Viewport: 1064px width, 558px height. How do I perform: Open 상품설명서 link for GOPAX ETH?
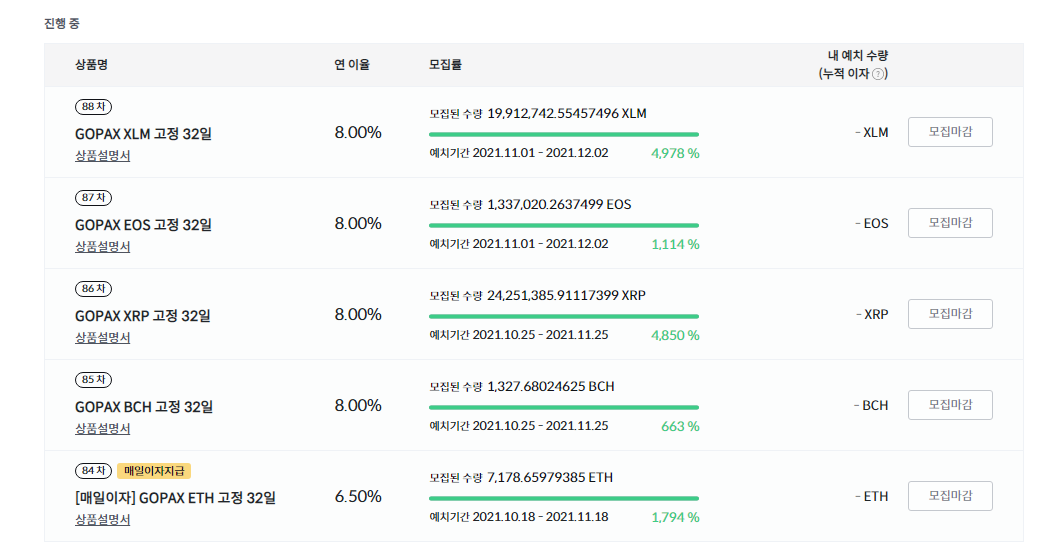pyautogui.click(x=102, y=519)
